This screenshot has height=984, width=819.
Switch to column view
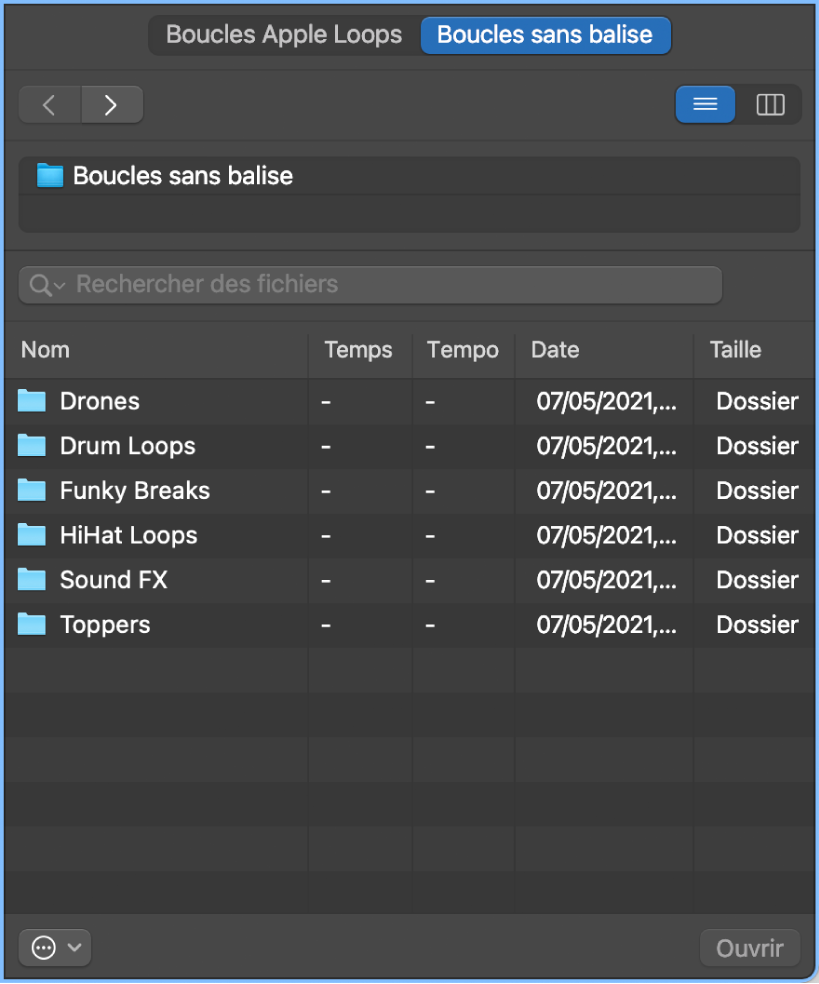(770, 105)
